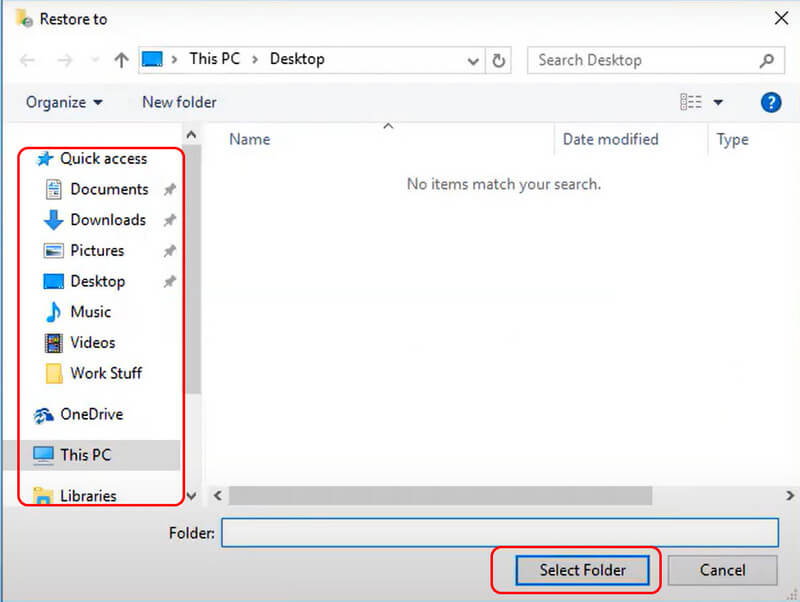Click the Refresh icon beside address bar

500,60
